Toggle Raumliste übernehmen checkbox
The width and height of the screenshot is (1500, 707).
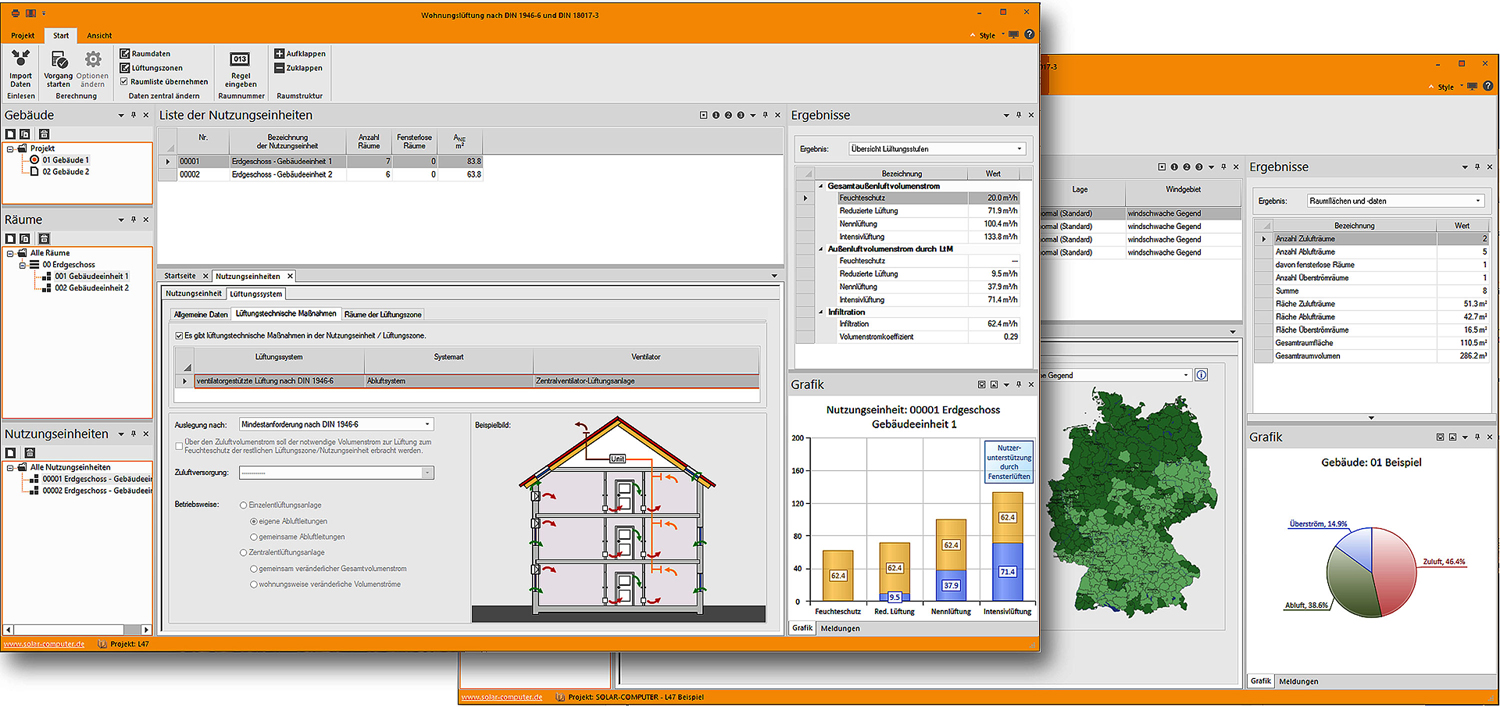coord(124,81)
